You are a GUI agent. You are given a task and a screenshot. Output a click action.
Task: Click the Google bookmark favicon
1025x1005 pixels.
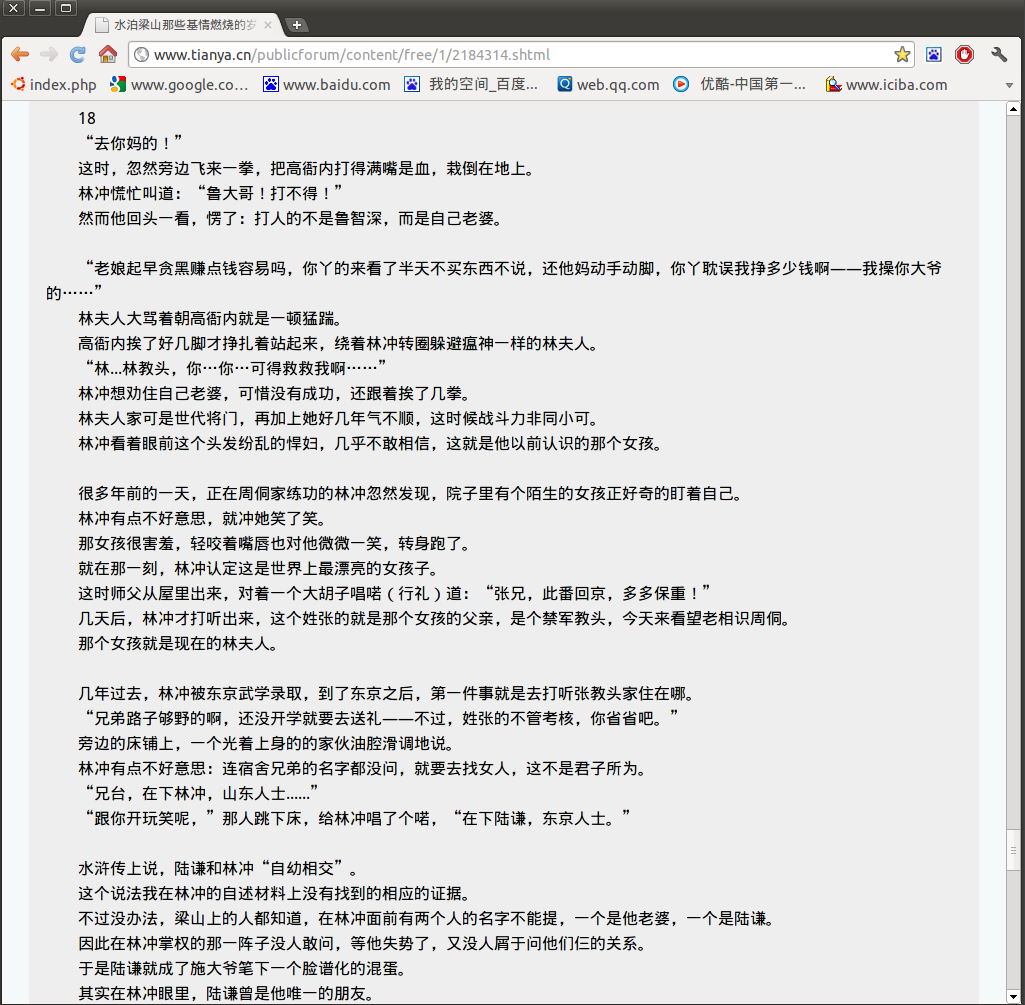click(x=118, y=84)
